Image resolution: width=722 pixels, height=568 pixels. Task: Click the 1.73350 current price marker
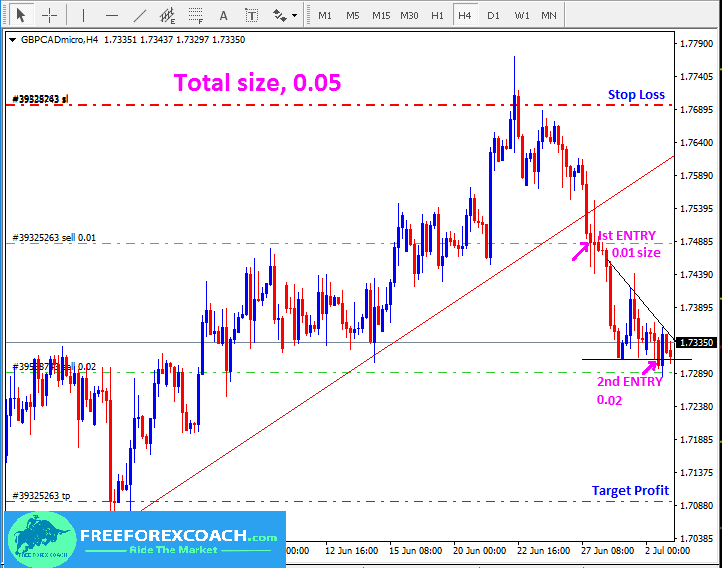click(x=697, y=343)
